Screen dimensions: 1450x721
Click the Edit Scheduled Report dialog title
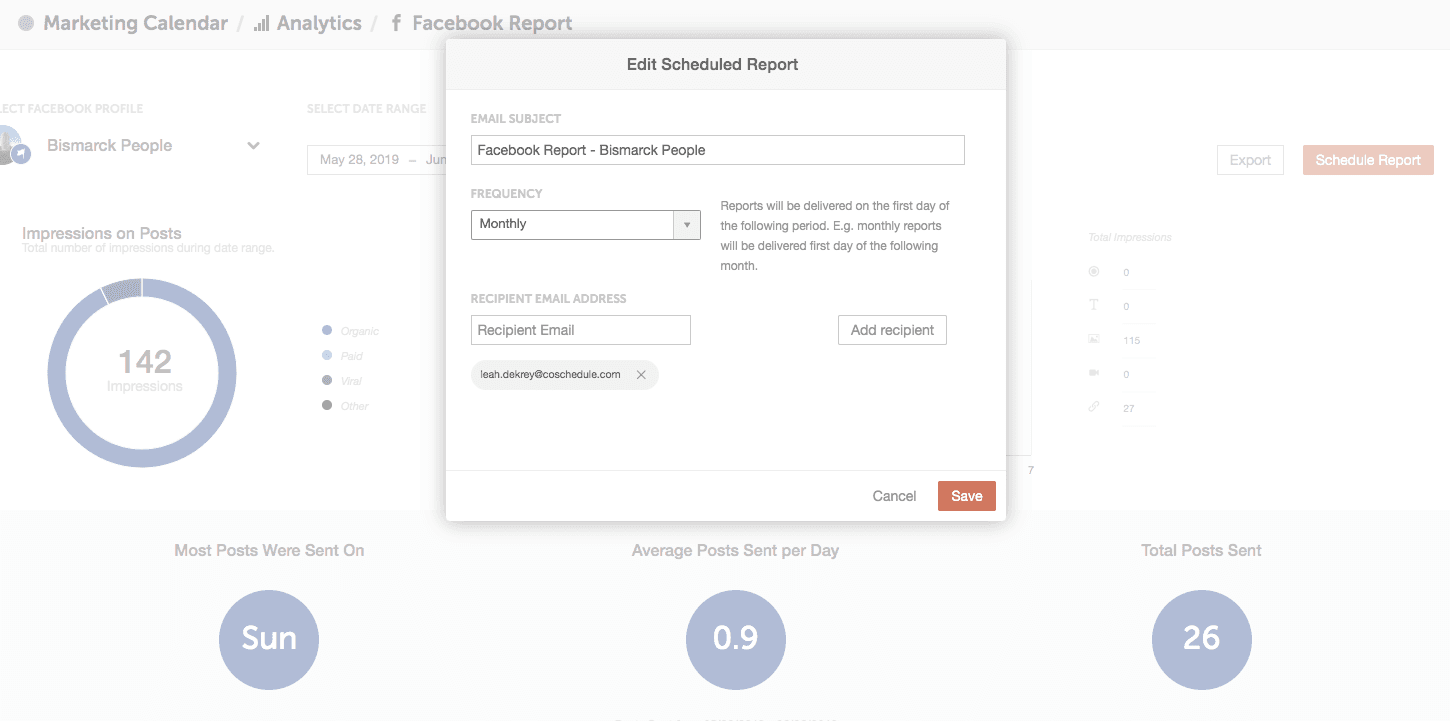pos(712,65)
